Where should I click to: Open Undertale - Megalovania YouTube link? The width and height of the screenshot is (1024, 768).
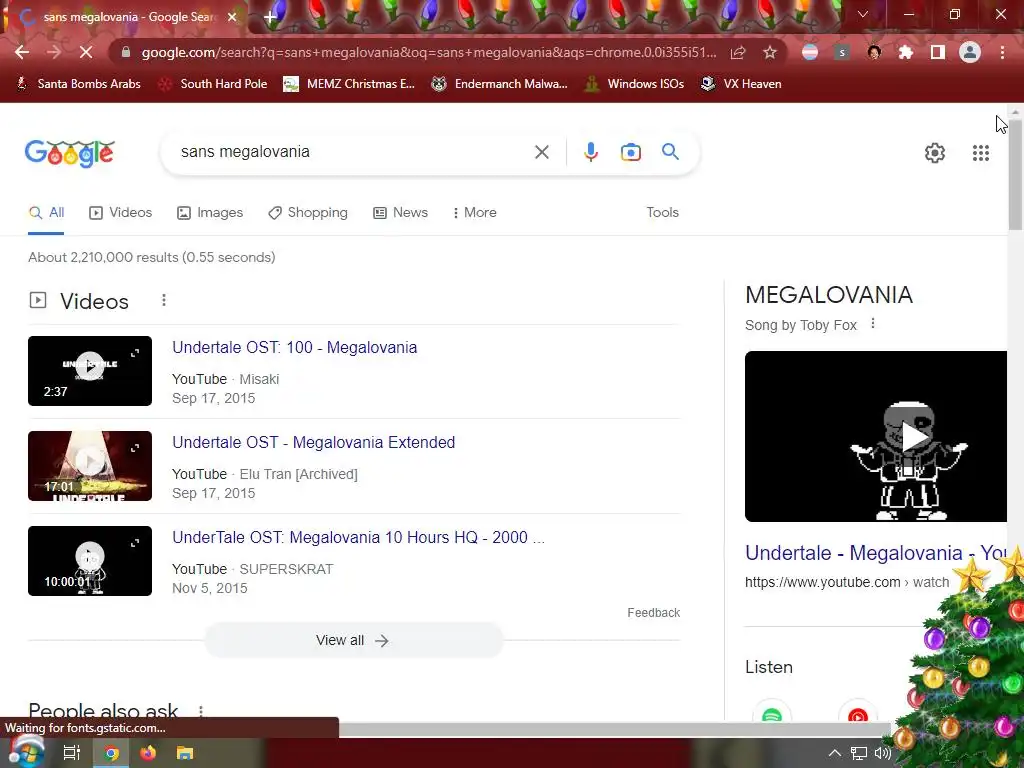point(876,553)
